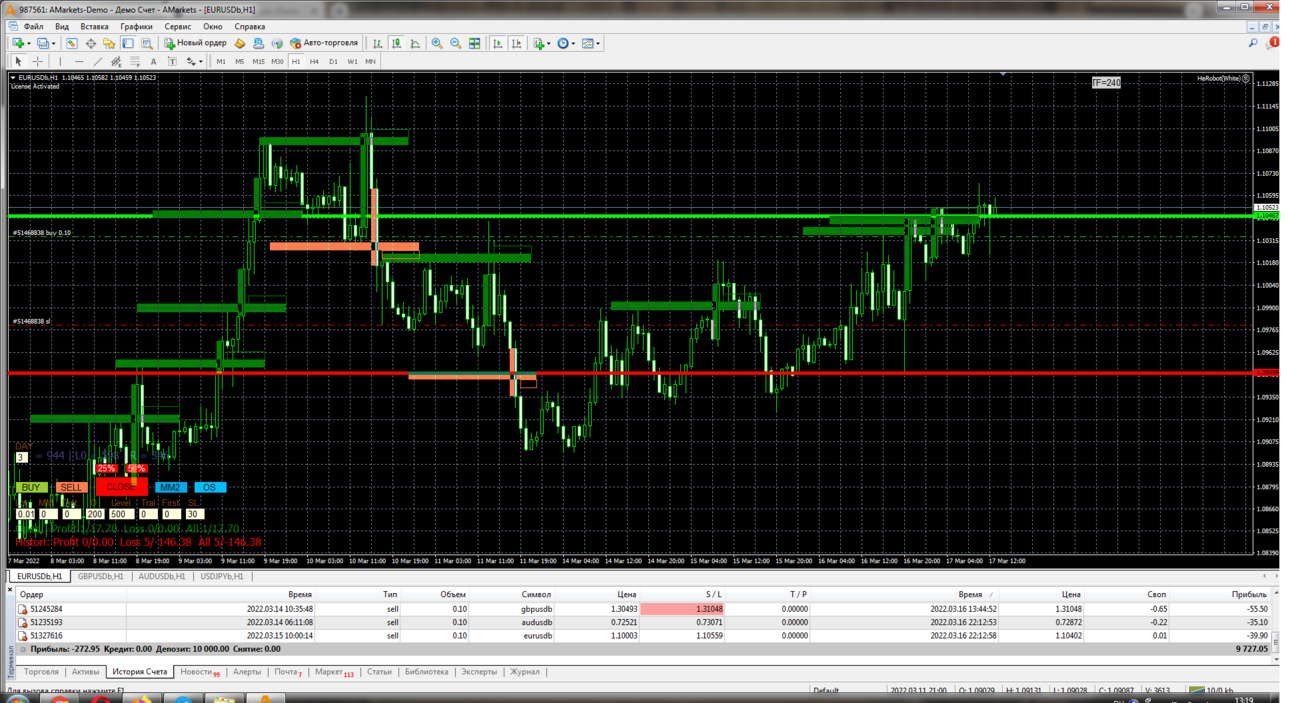Click the DAY input field showing 3
Viewport: 1290px width, 703px height.
pos(21,457)
